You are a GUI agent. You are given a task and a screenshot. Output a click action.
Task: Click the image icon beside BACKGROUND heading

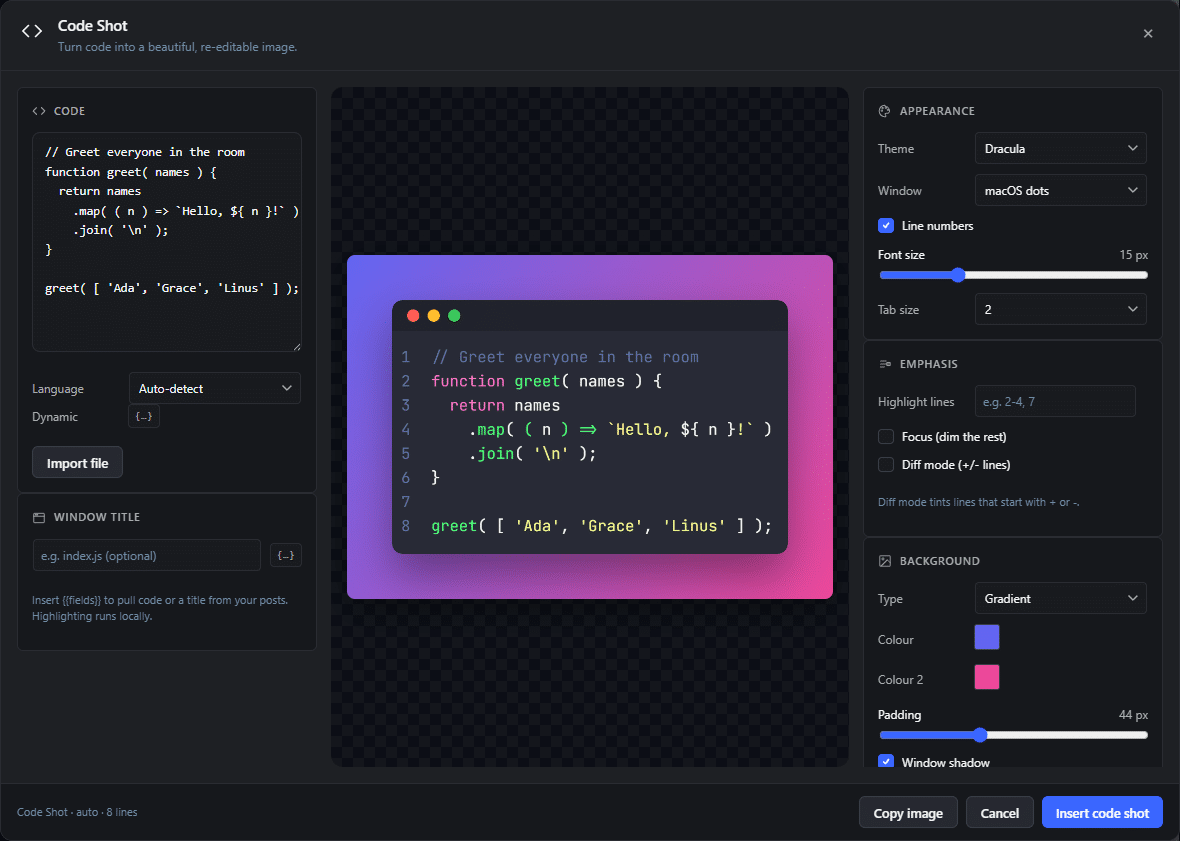click(884, 561)
